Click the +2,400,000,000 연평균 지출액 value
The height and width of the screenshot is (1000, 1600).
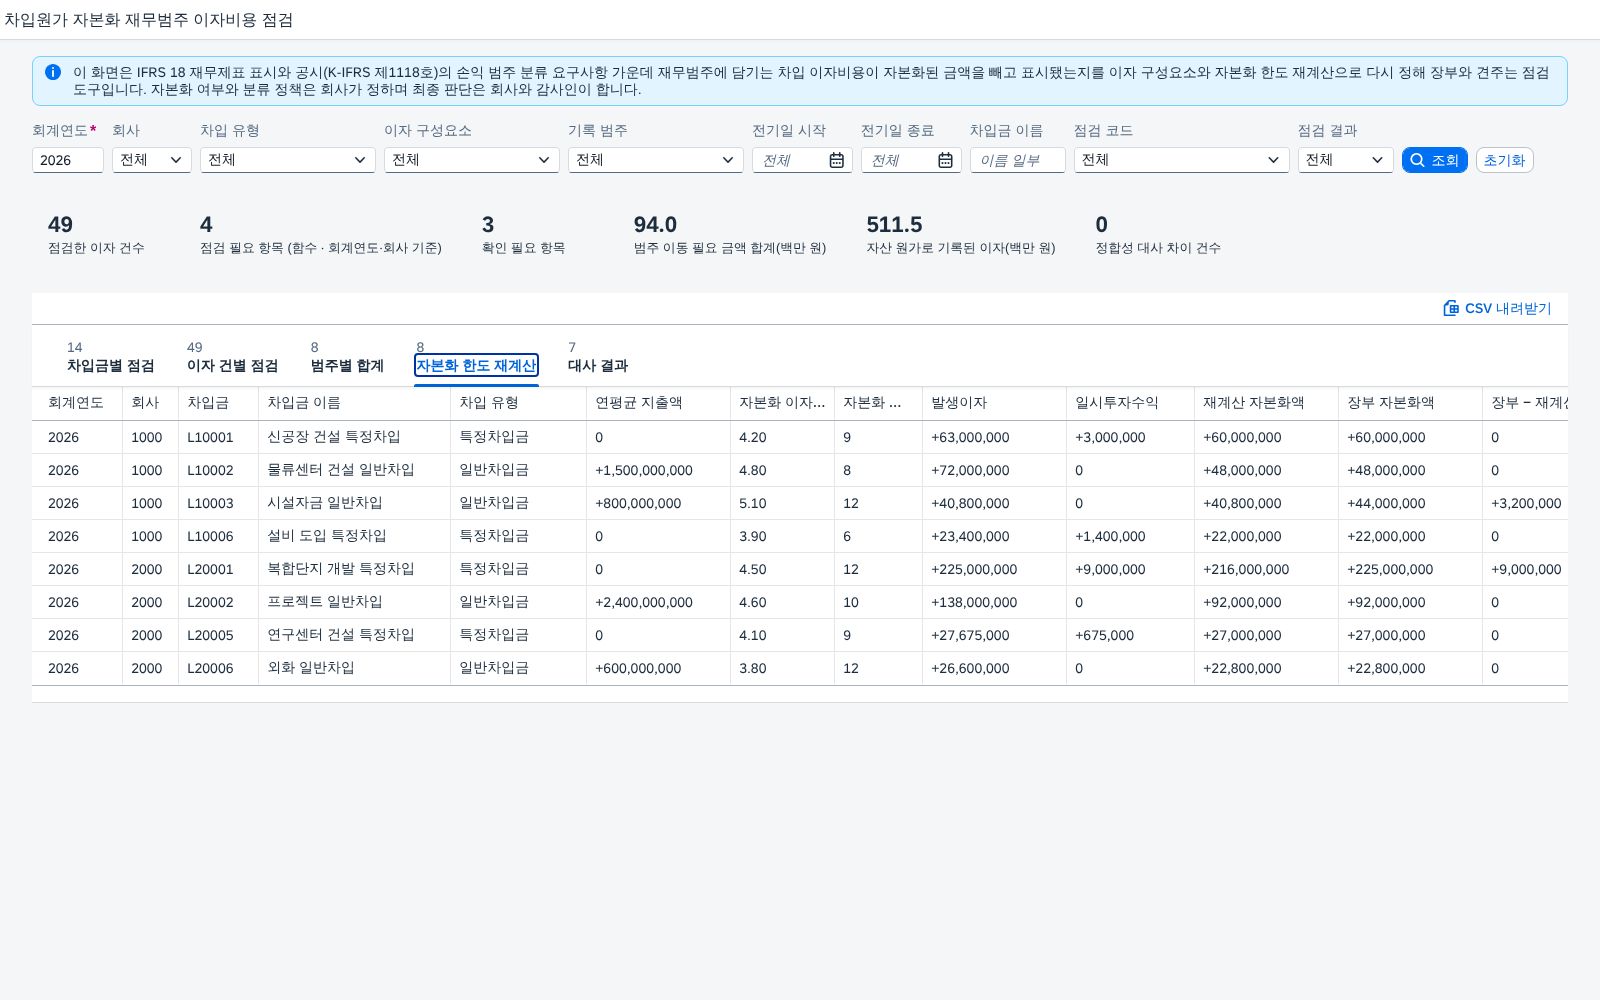(x=644, y=602)
